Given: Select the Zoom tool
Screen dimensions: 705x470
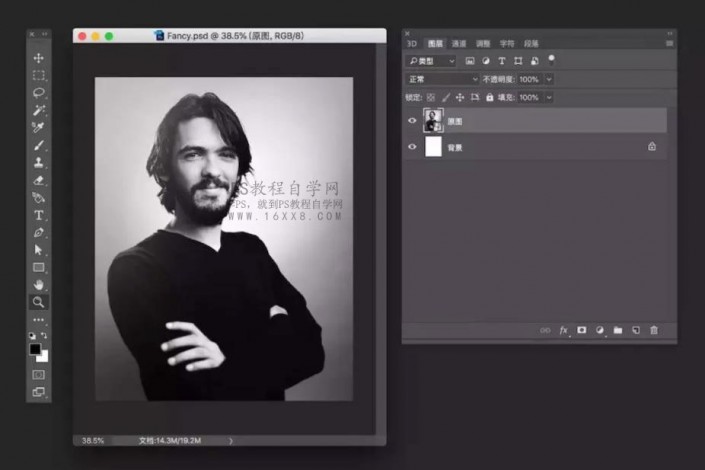Looking at the screenshot, I should (39, 302).
